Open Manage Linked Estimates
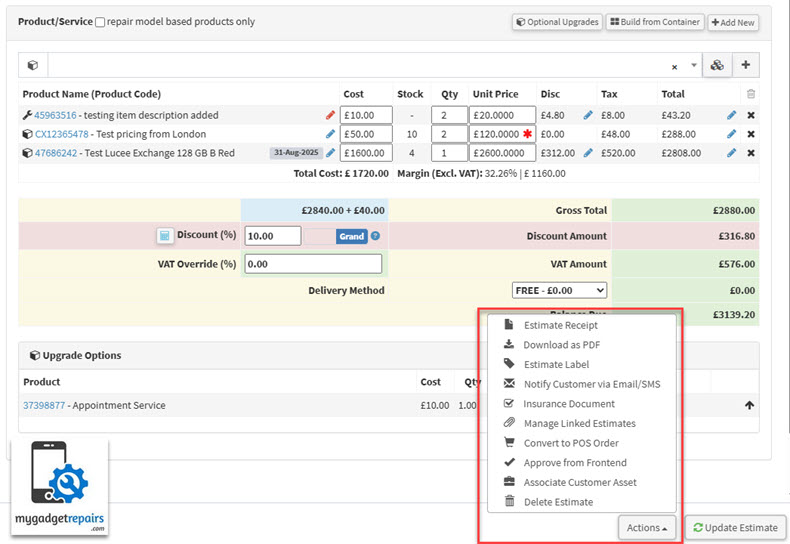The image size is (790, 544). tap(579, 424)
